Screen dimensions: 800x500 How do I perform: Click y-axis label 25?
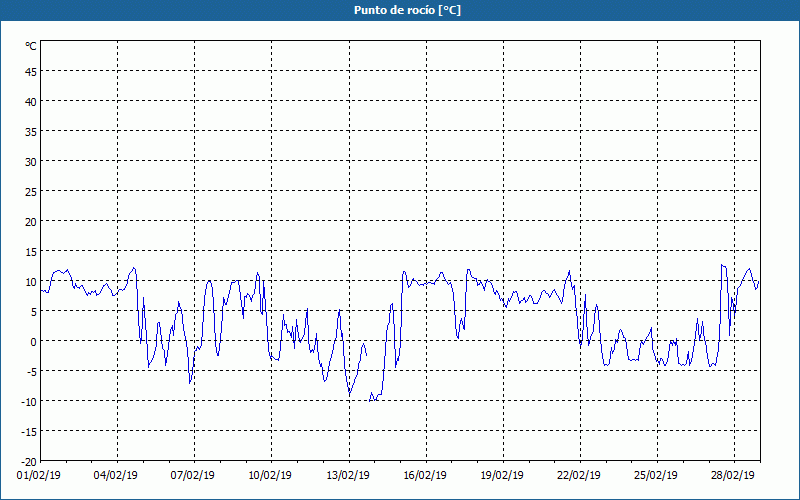[31, 192]
